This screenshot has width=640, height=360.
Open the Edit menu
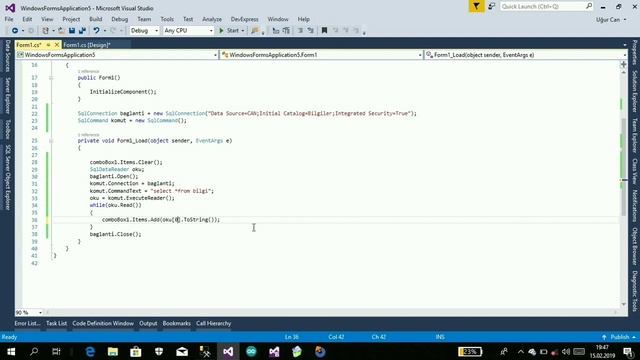pos(27,19)
